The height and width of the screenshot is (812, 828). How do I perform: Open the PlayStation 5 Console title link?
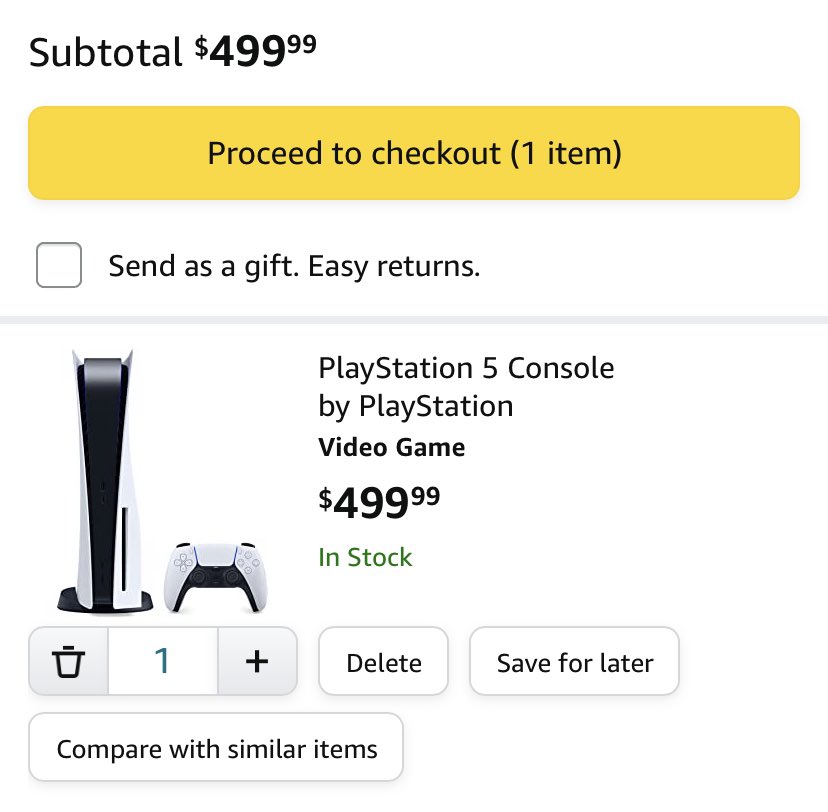[466, 368]
